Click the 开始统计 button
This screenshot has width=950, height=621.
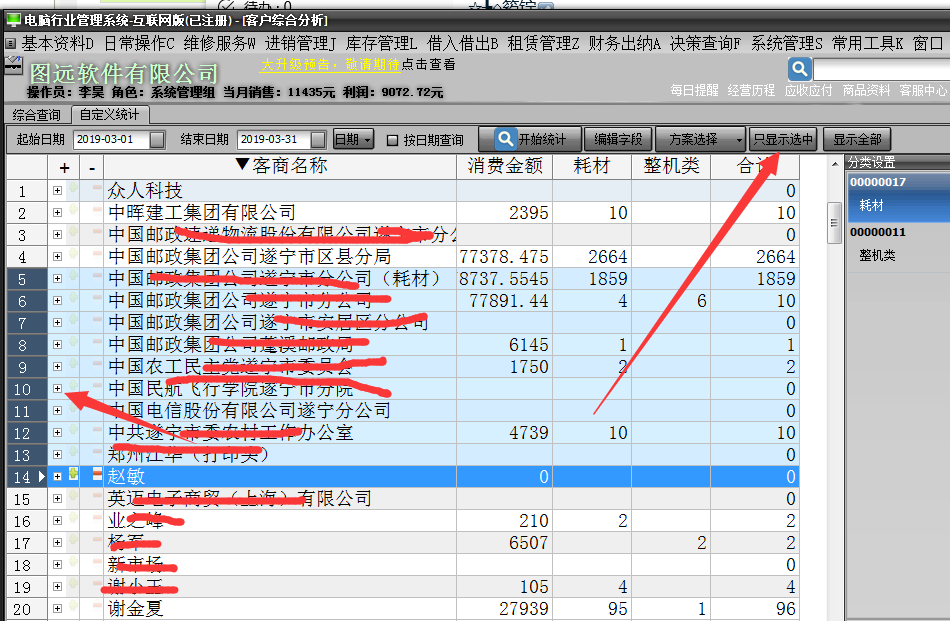tap(530, 140)
